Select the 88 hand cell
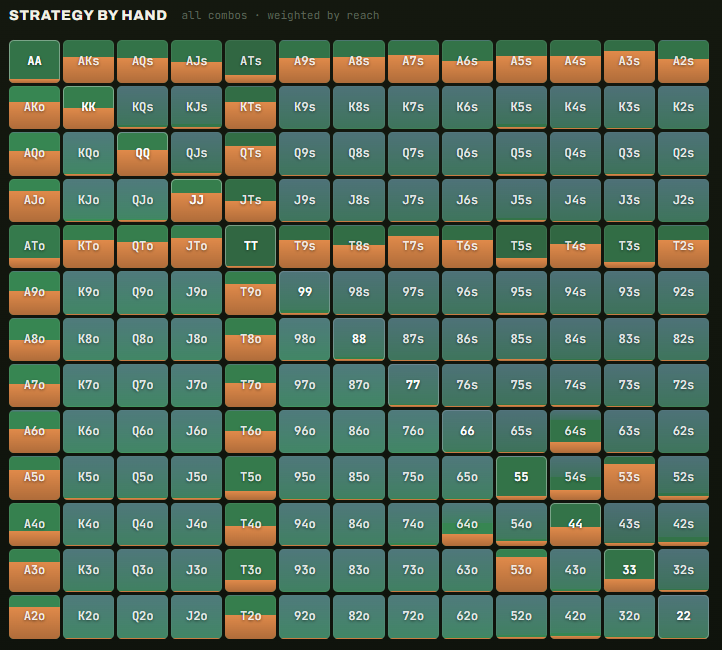Image resolution: width=722 pixels, height=650 pixels. 359,339
